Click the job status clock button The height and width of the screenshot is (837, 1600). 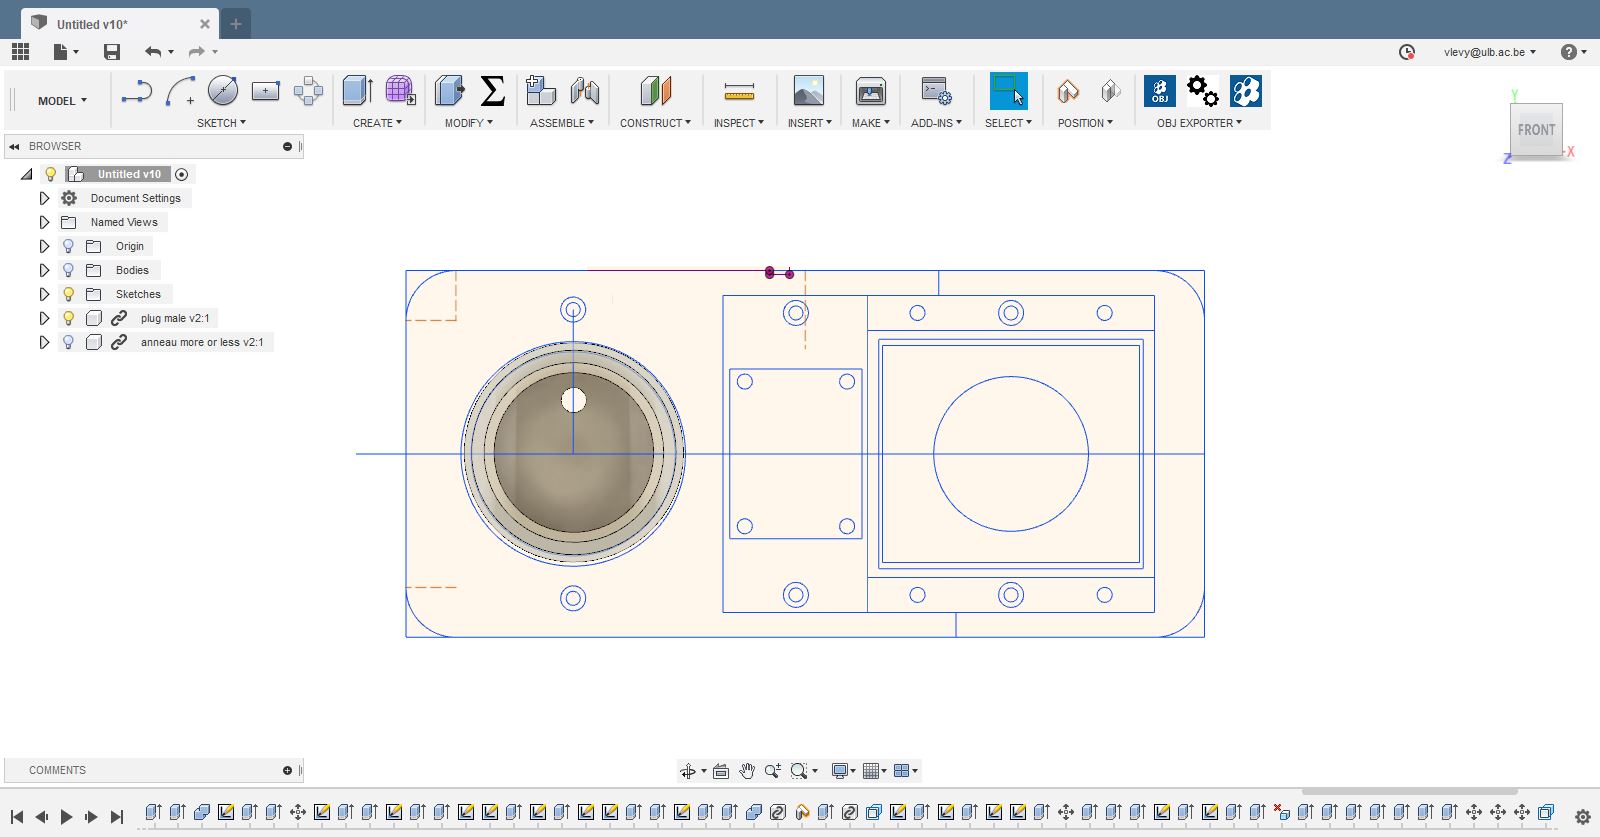pyautogui.click(x=1407, y=52)
